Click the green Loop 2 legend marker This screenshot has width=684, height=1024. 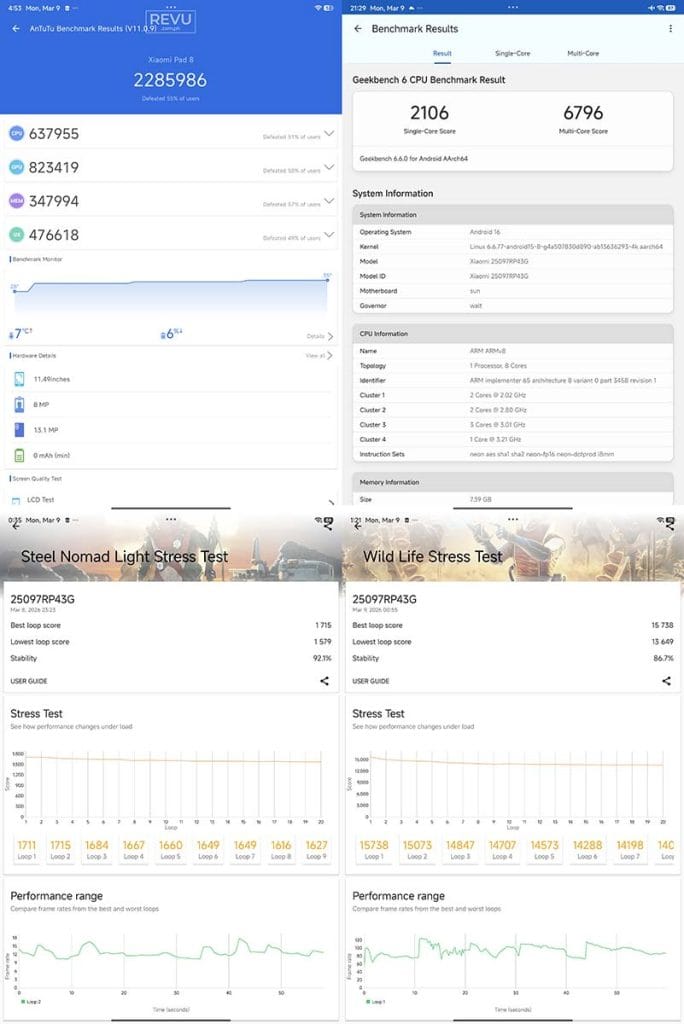[23, 1001]
